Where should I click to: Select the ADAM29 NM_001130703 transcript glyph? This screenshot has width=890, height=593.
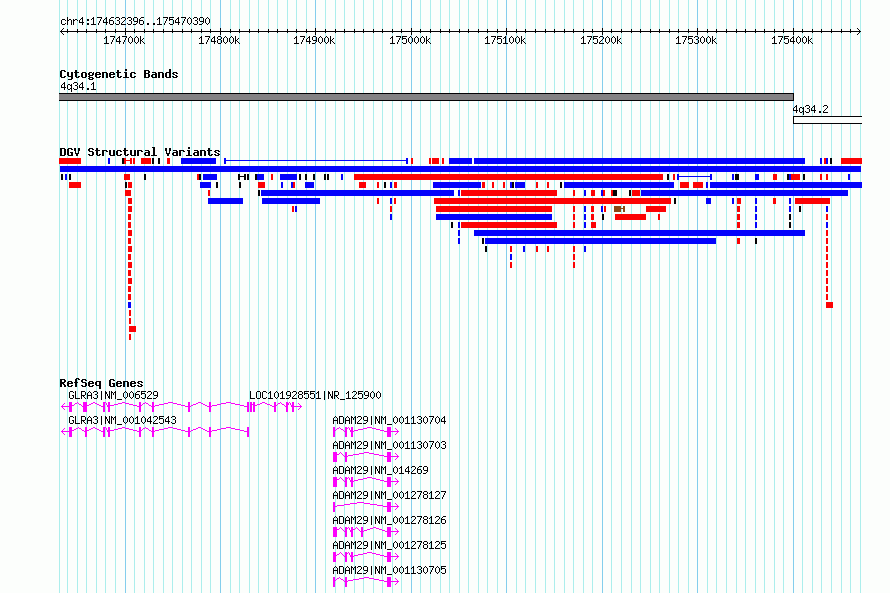click(366, 457)
